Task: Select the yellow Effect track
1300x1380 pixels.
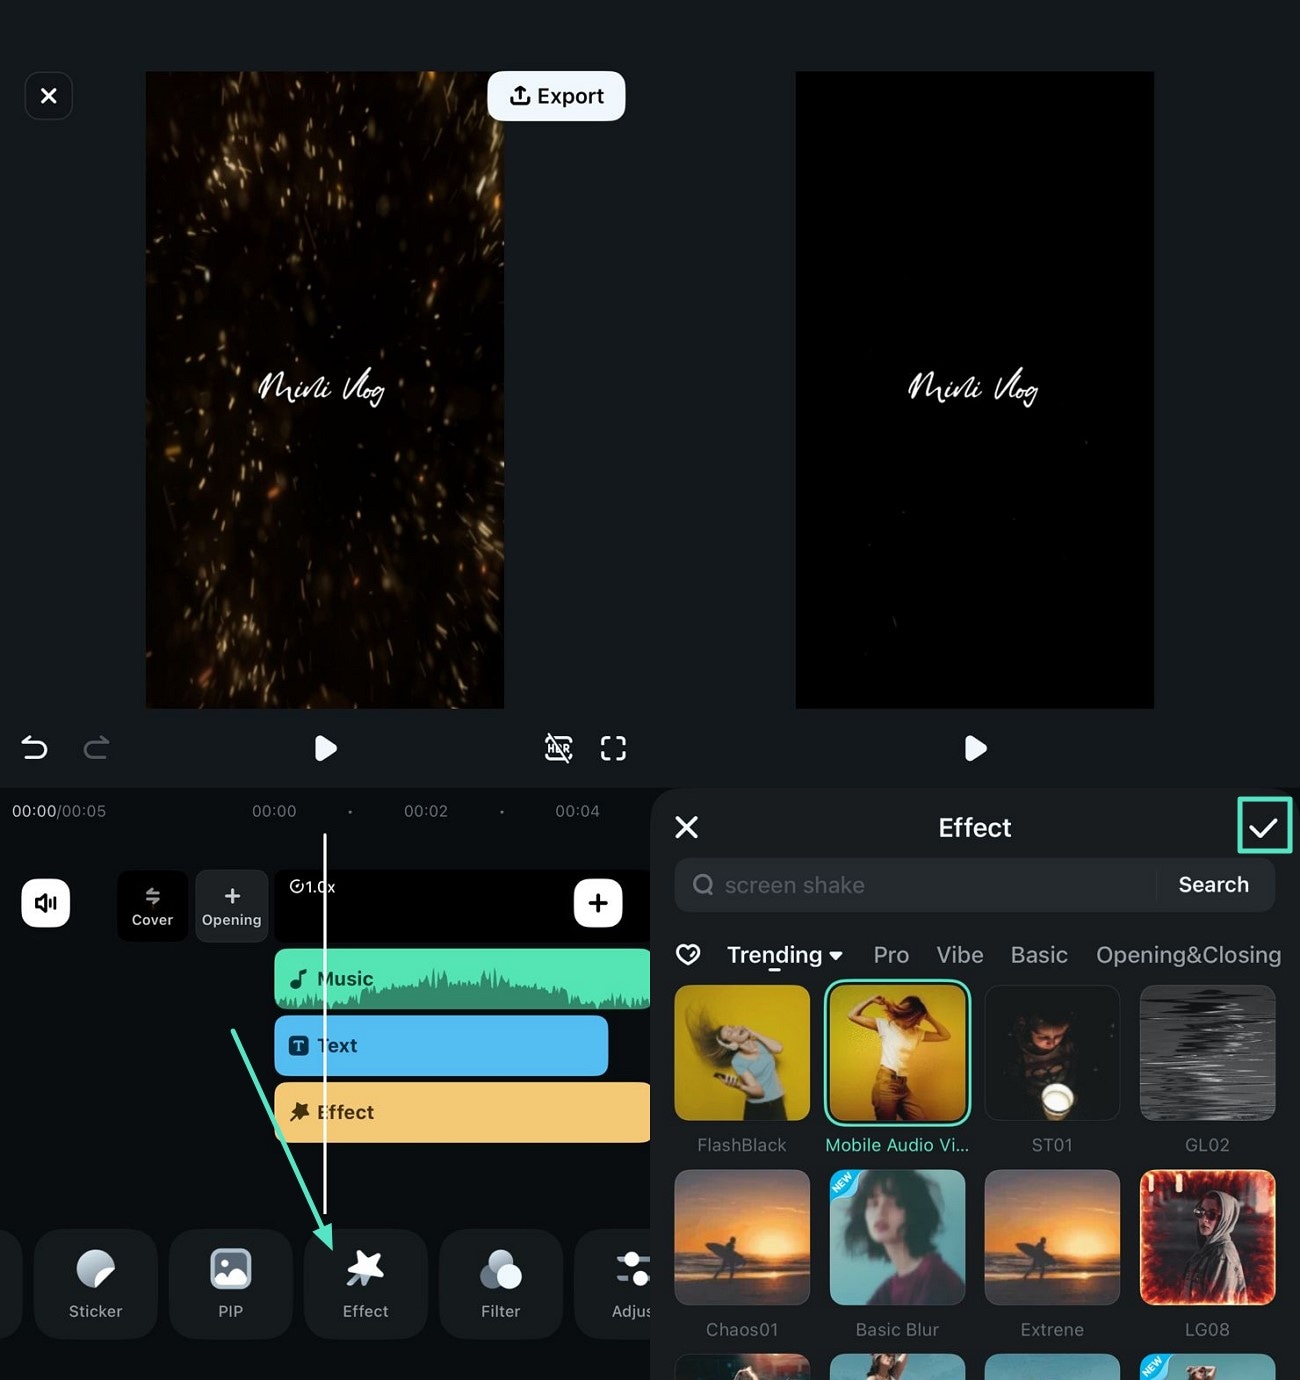Action: pyautogui.click(x=462, y=1112)
